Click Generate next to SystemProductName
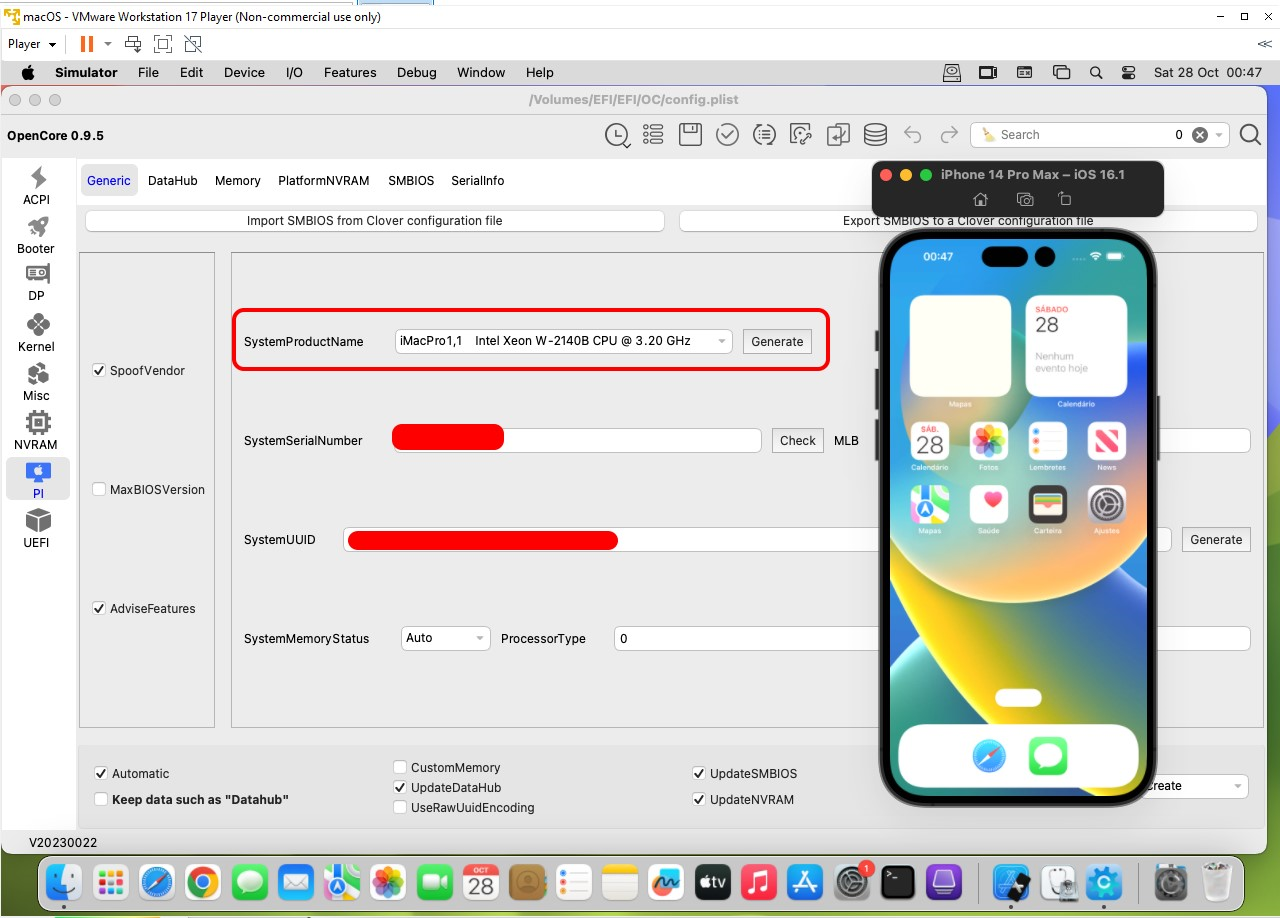1280x918 pixels. click(776, 342)
